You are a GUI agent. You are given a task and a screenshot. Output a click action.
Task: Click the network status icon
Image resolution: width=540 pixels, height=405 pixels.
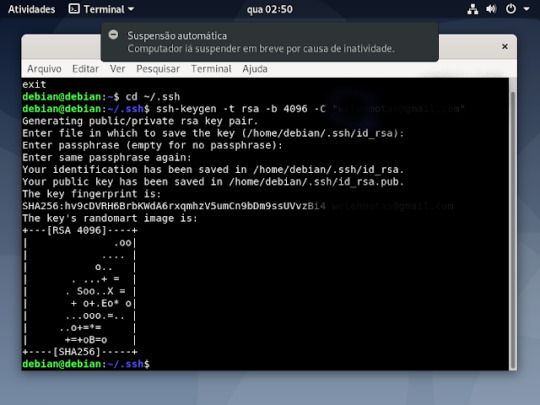(472, 9)
